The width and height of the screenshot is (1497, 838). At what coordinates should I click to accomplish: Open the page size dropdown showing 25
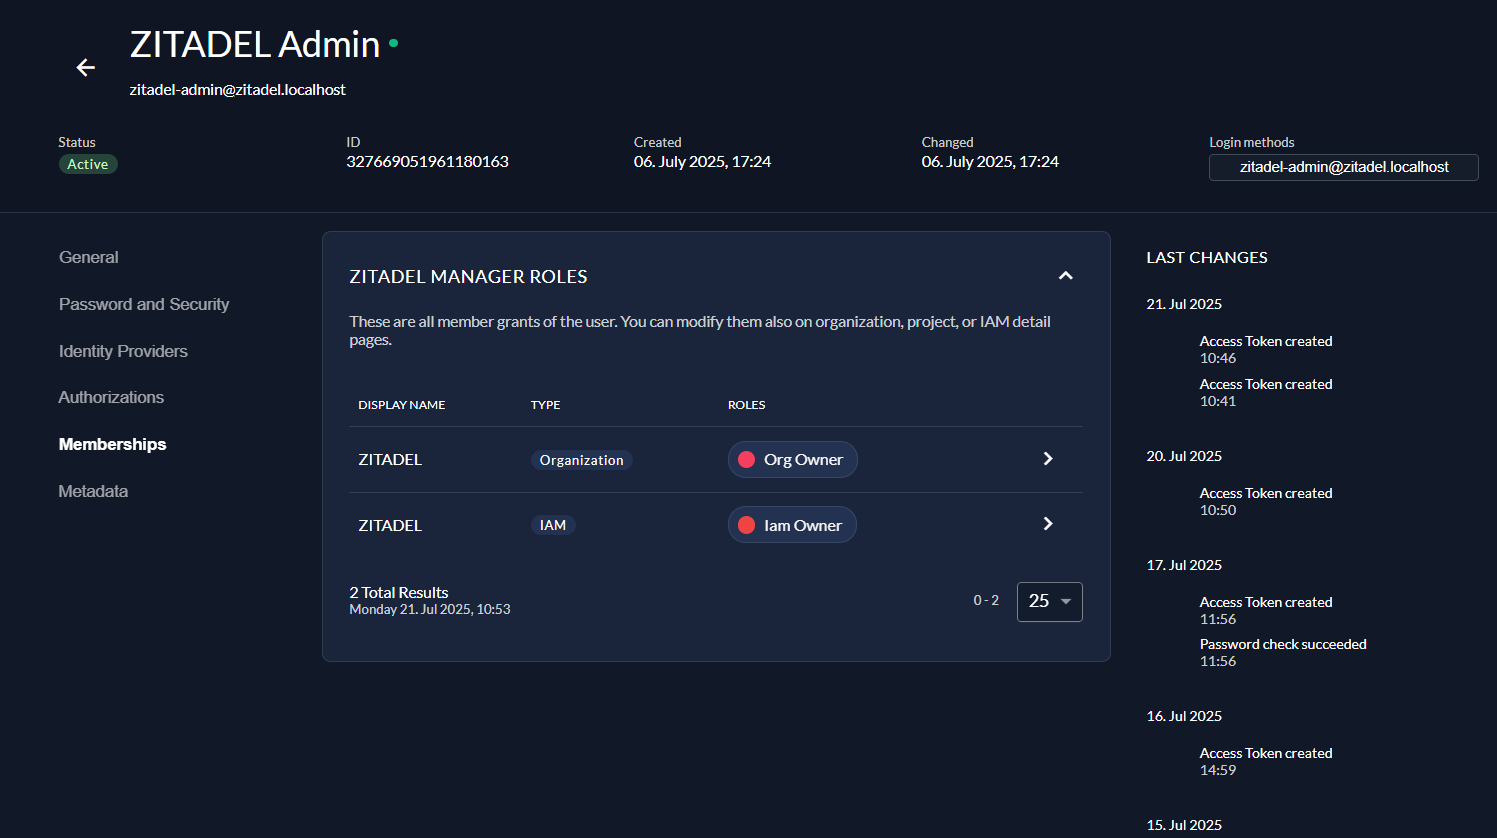[x=1049, y=602]
